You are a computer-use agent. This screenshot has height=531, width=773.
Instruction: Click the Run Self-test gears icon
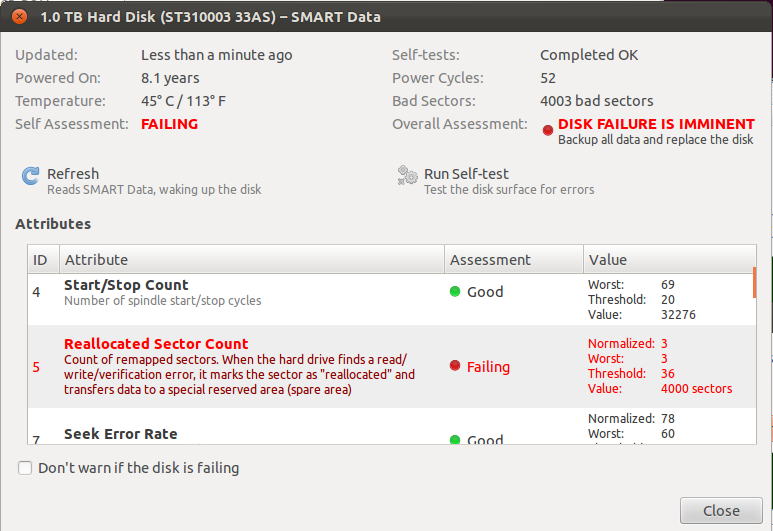click(x=407, y=176)
